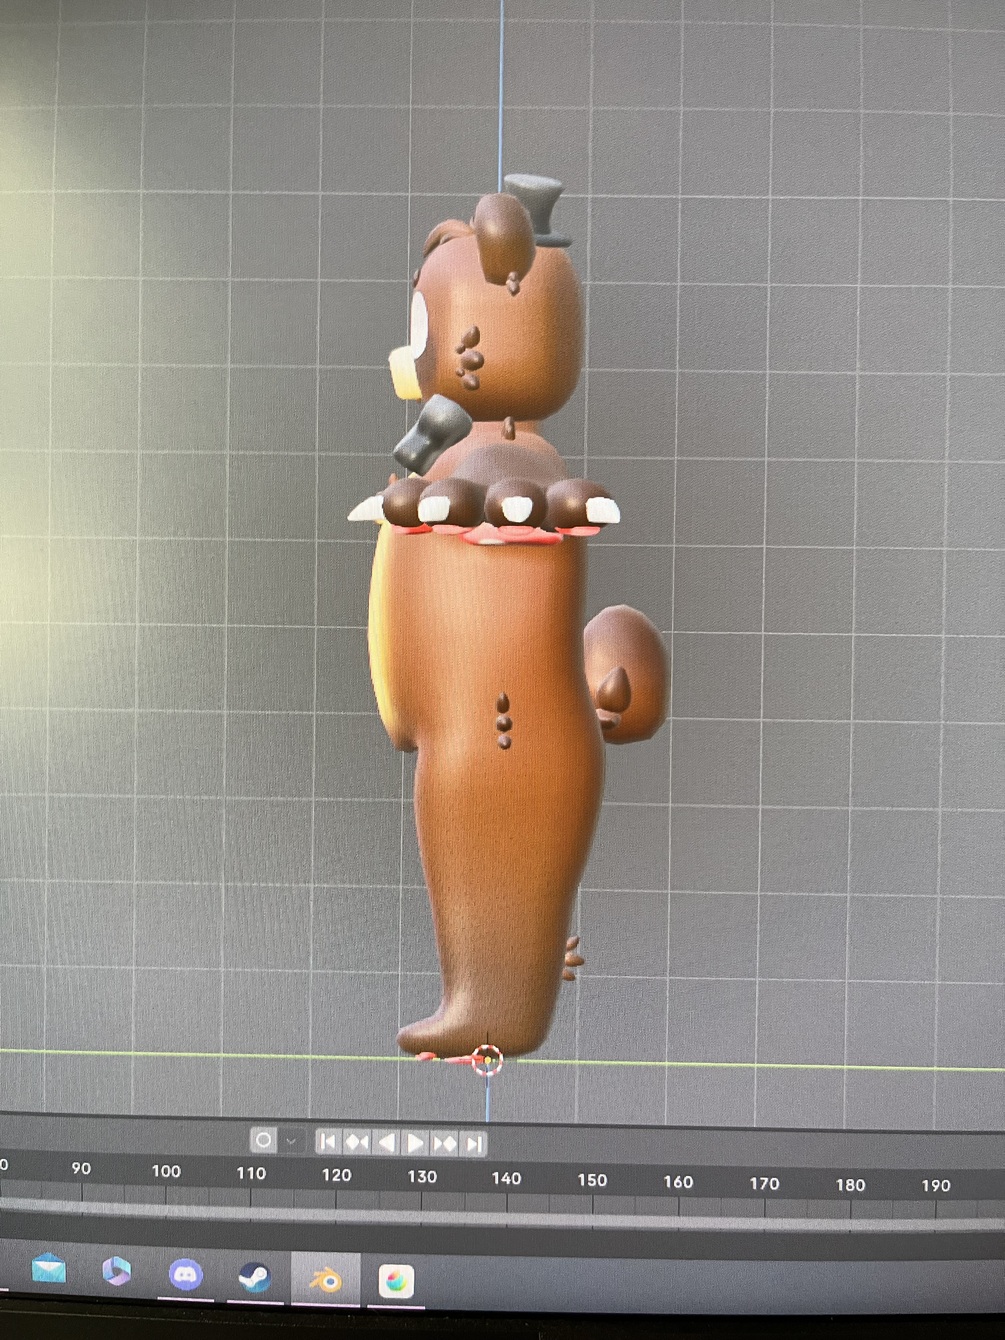
Task: Open the auto keyframing options dropdown
Action: pyautogui.click(x=291, y=1140)
